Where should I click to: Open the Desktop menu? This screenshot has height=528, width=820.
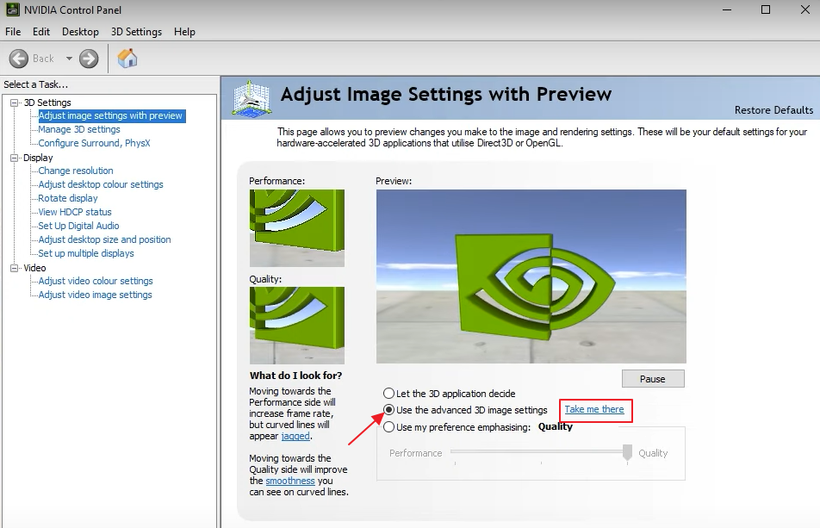tap(80, 32)
